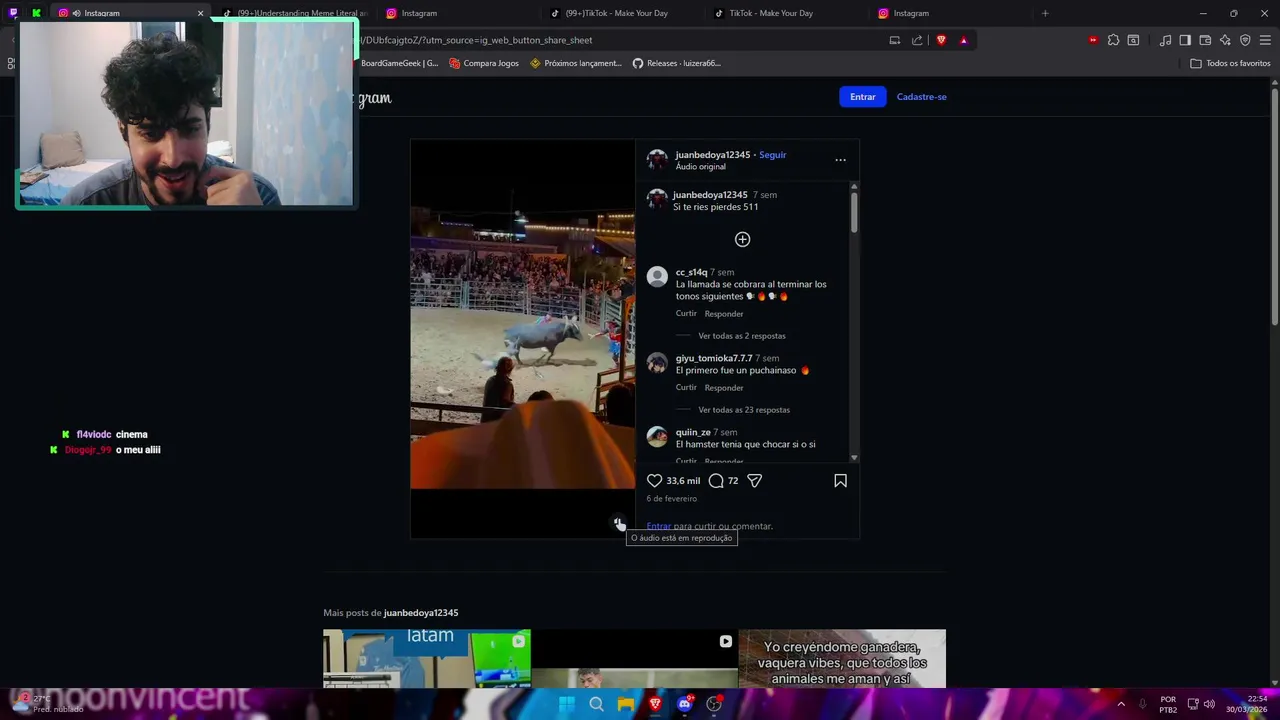Open the Brave hamburger main menu
The width and height of the screenshot is (1280, 720).
tap(1265, 40)
